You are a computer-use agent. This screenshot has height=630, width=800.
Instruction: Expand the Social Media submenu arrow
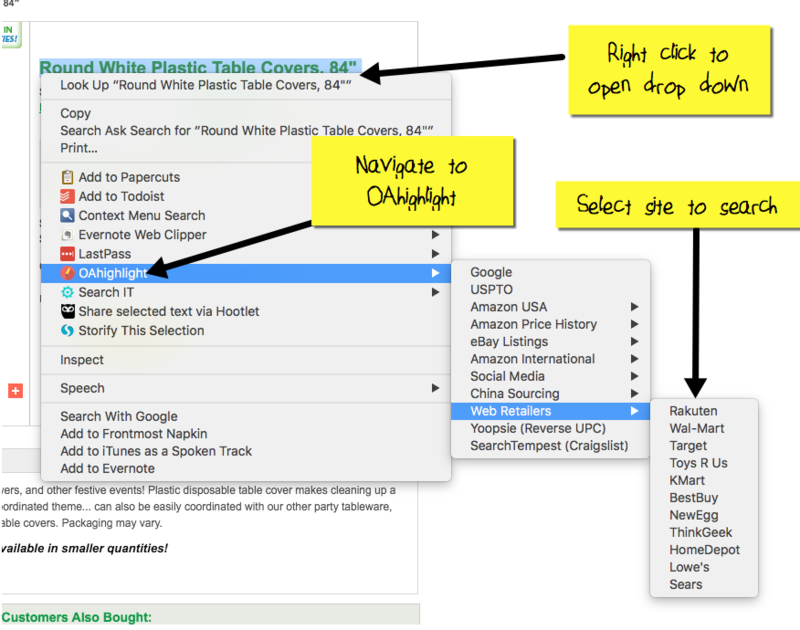pos(634,376)
